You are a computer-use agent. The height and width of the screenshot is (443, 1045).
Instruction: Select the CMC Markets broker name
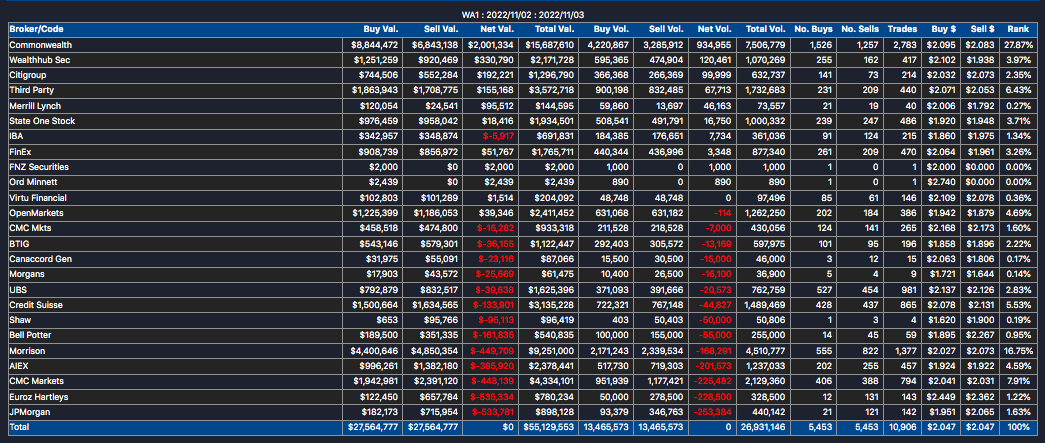(36, 382)
